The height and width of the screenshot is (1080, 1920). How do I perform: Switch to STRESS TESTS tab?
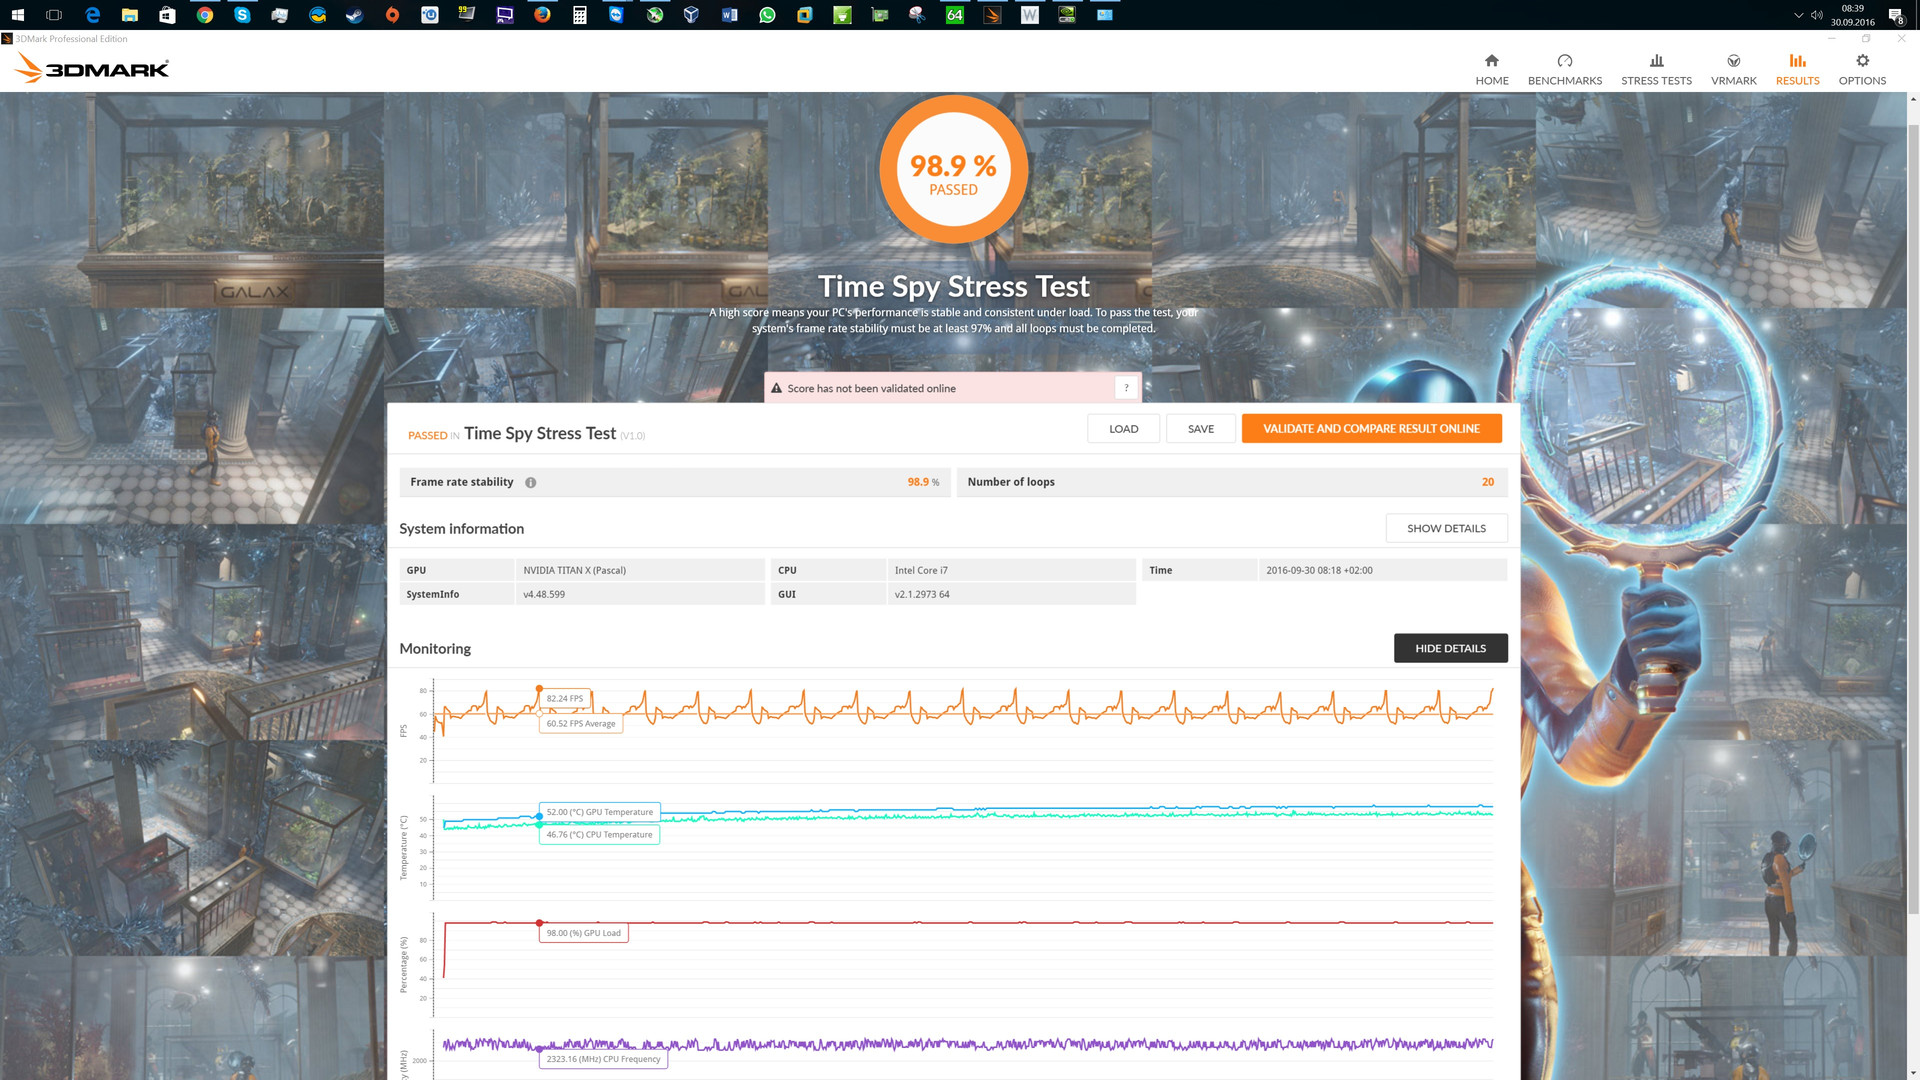1656,70
